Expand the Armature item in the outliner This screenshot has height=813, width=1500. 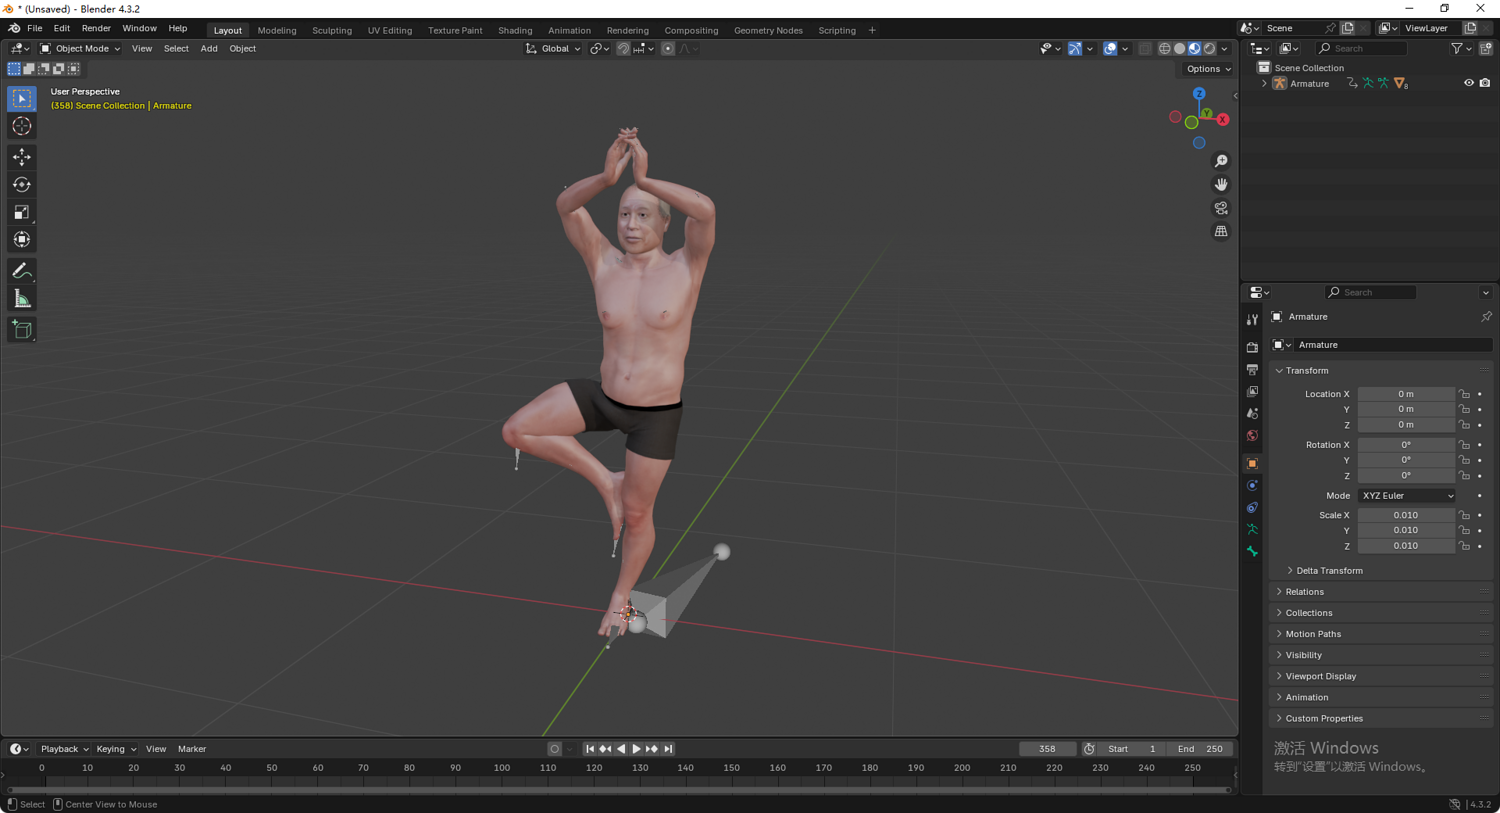pos(1264,84)
